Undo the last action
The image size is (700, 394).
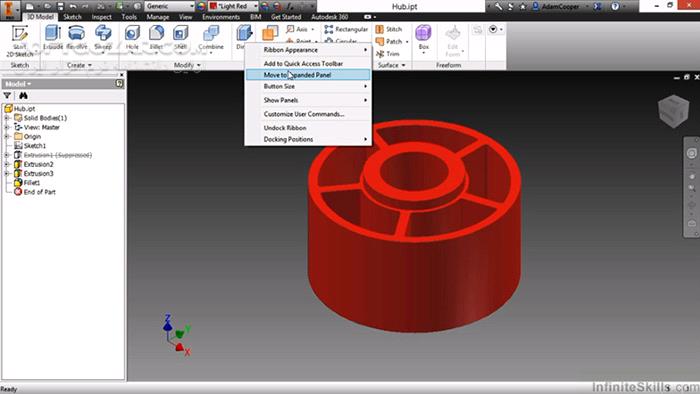(x=73, y=6)
